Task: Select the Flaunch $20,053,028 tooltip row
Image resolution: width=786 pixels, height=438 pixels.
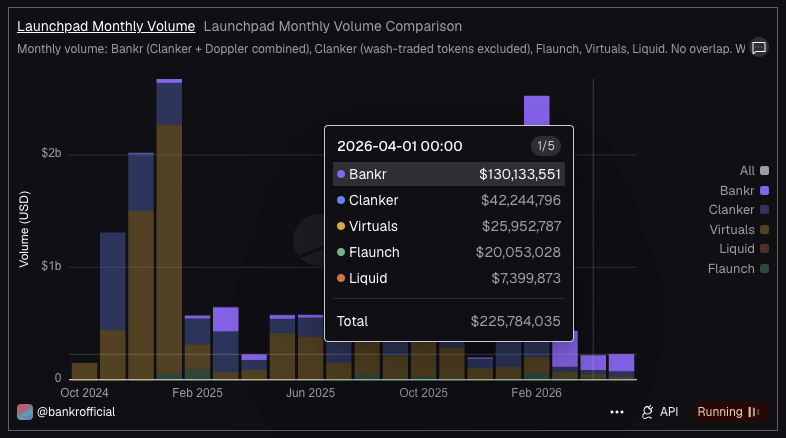Action: pyautogui.click(x=449, y=252)
